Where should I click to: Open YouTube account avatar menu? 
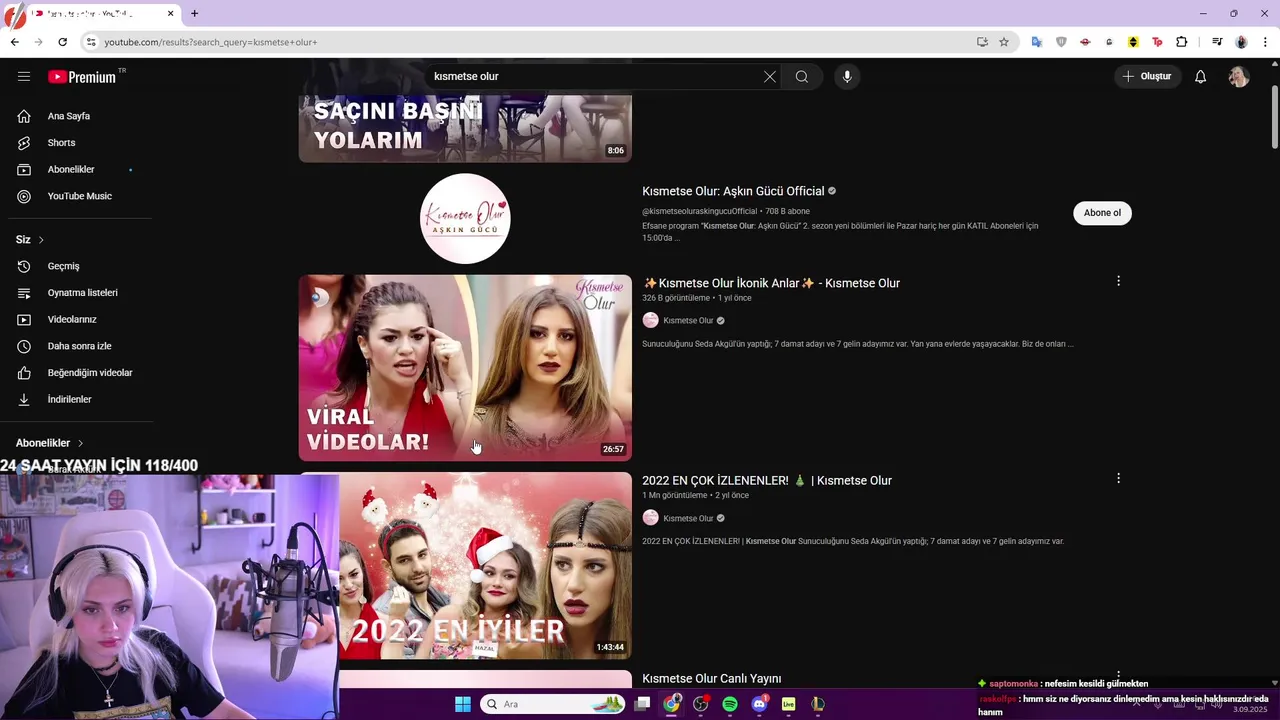[1239, 77]
